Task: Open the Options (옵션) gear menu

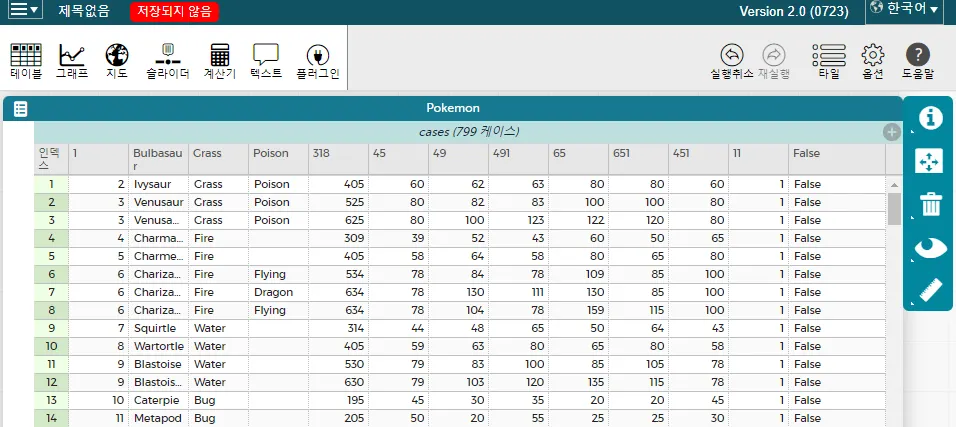Action: click(873, 60)
